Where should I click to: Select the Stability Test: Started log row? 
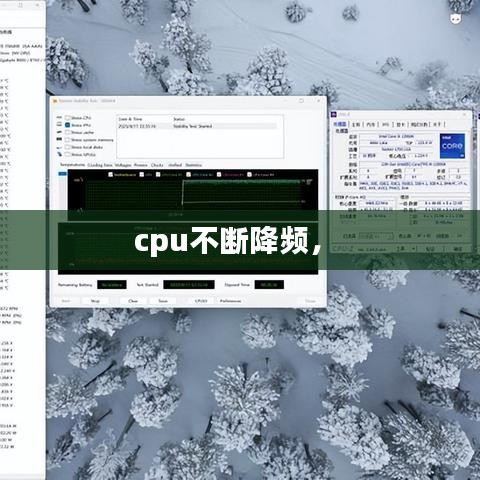pos(197,126)
